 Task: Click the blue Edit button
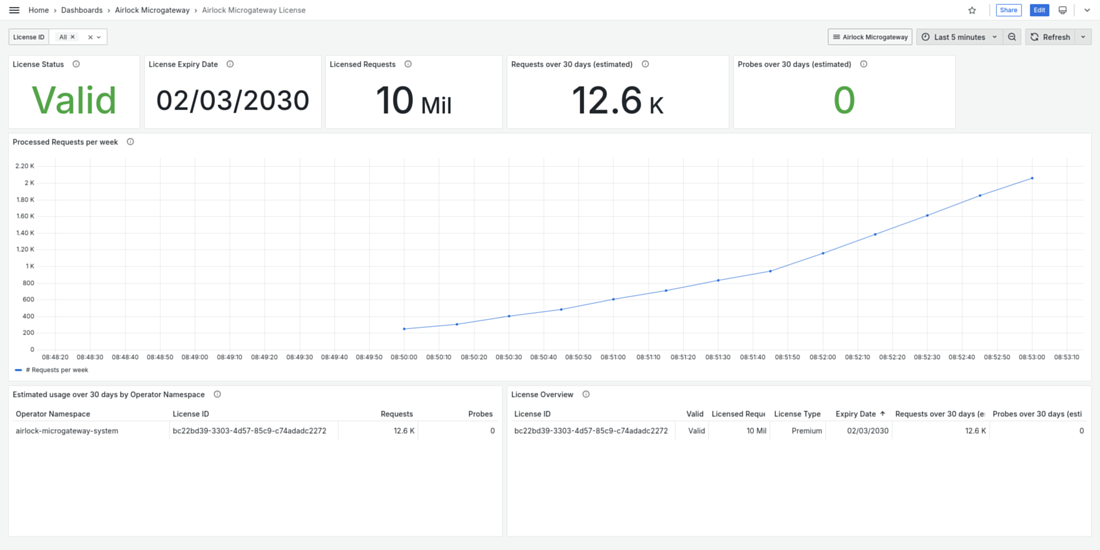(1039, 10)
